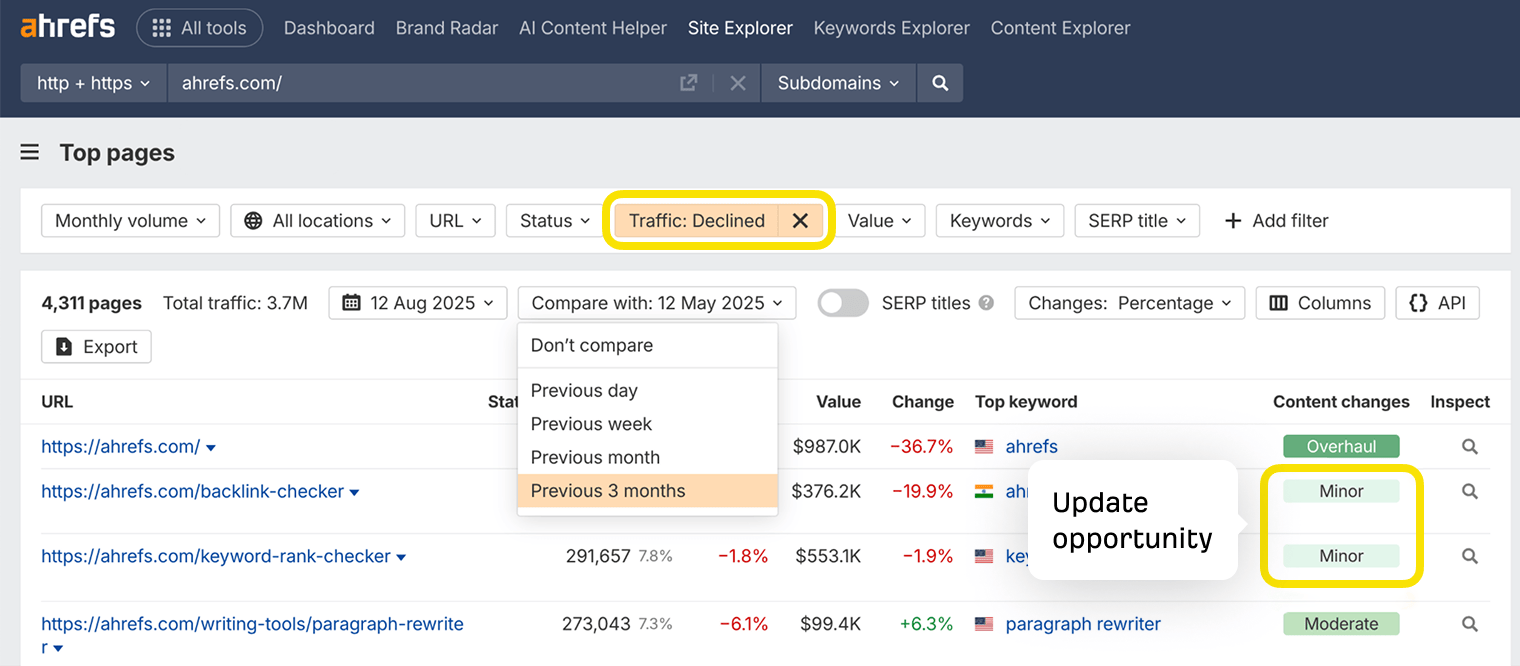Image resolution: width=1520 pixels, height=666 pixels.
Task: Open the All tools grid
Action: [199, 28]
